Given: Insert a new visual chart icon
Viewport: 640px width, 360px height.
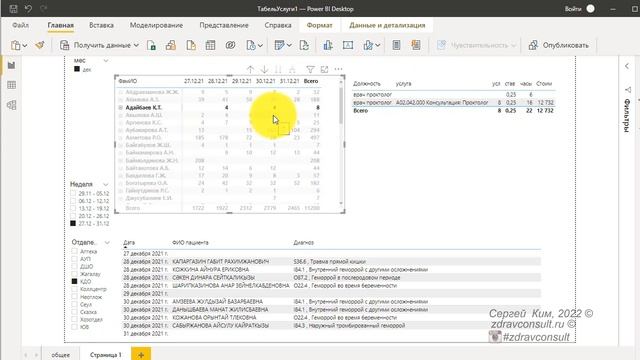Looking at the screenshot, I should click(x=328, y=45).
